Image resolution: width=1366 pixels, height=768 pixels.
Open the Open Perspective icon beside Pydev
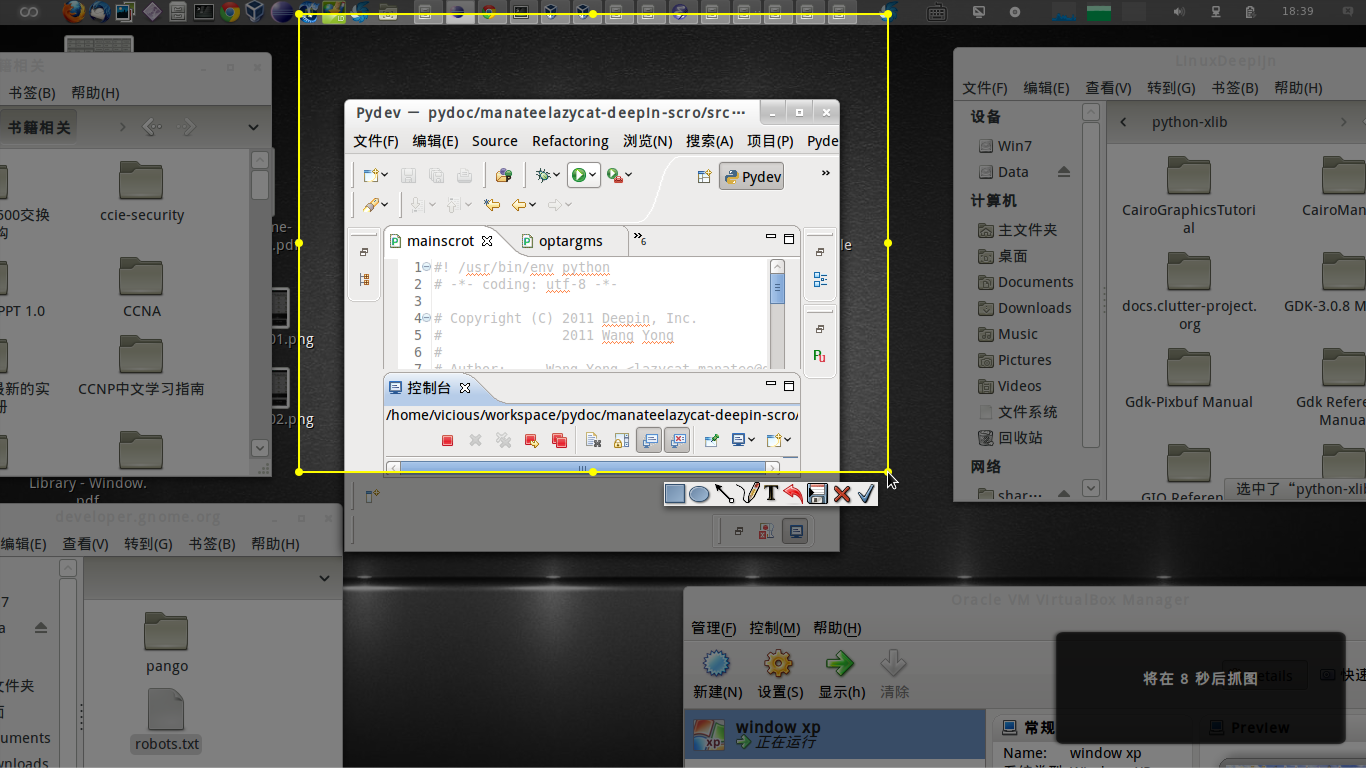pyautogui.click(x=704, y=176)
